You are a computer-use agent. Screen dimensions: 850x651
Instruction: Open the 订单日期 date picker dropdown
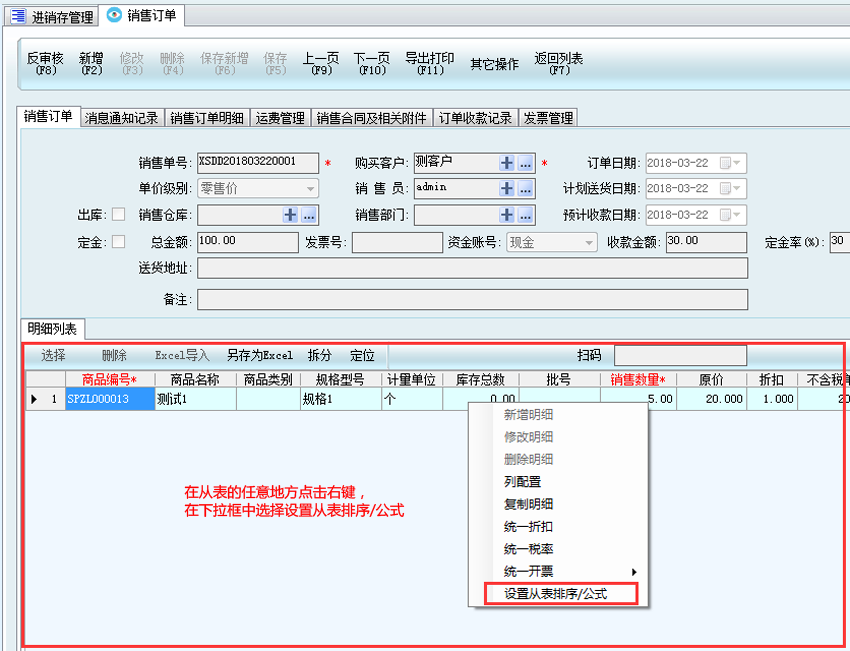tap(738, 163)
